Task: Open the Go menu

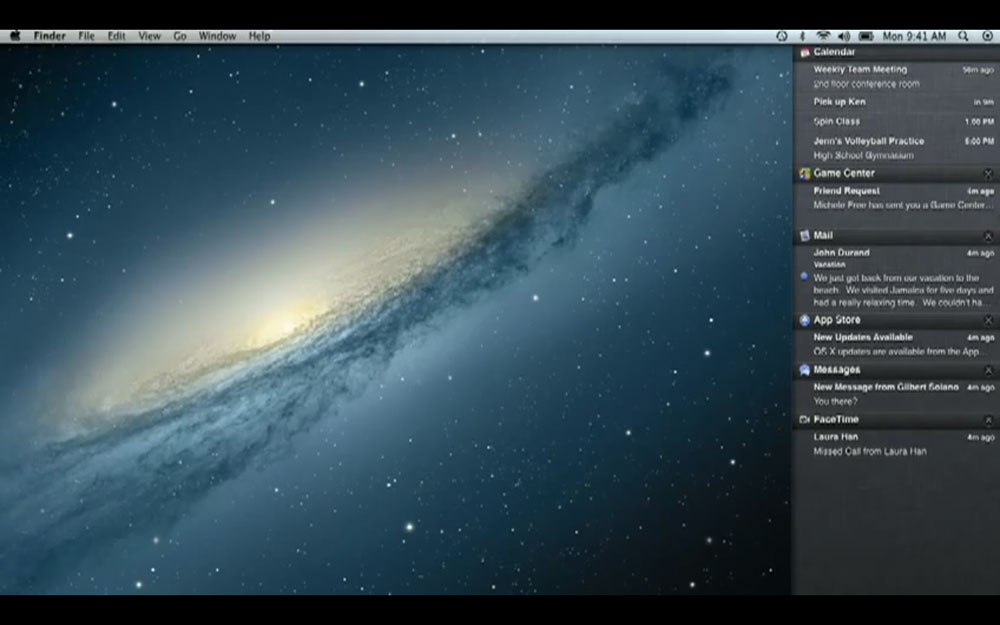Action: [x=180, y=36]
